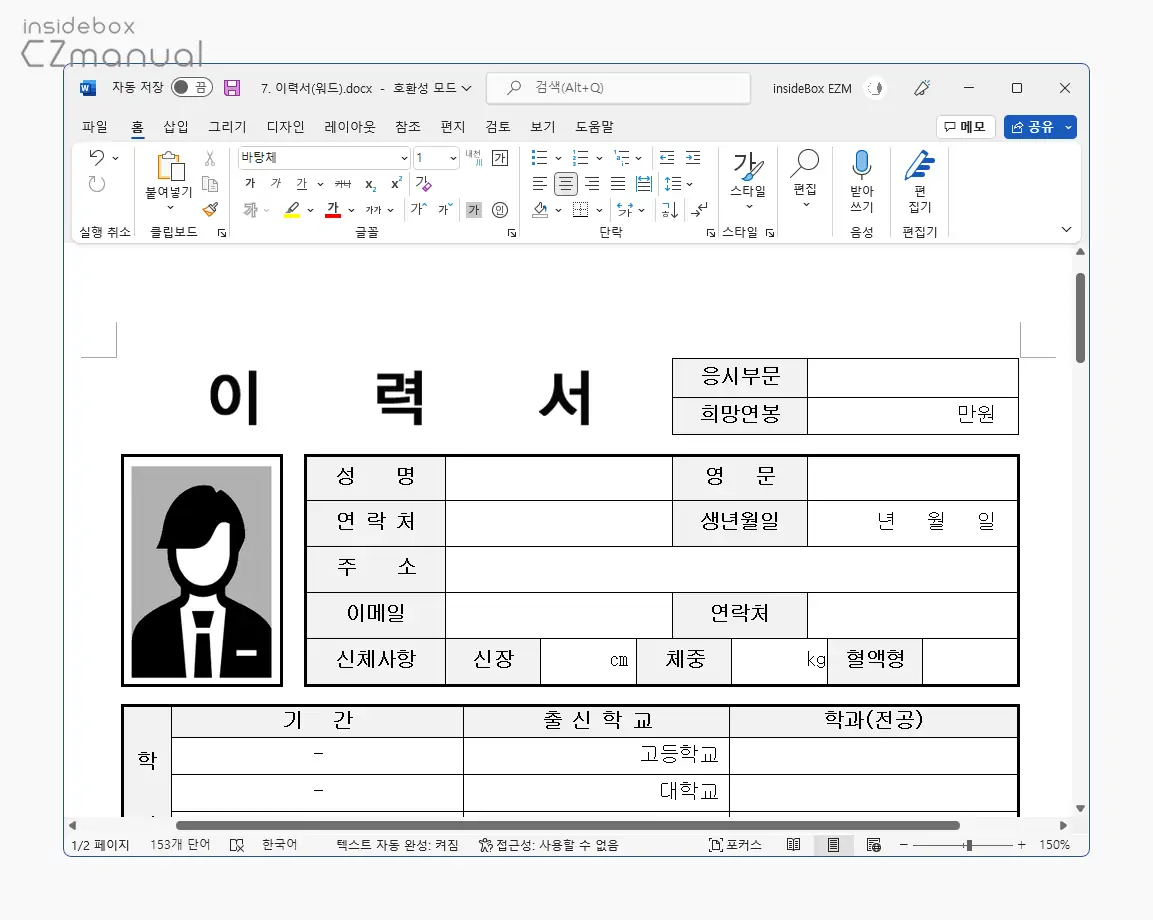Click the zoom slider handle

[969, 846]
